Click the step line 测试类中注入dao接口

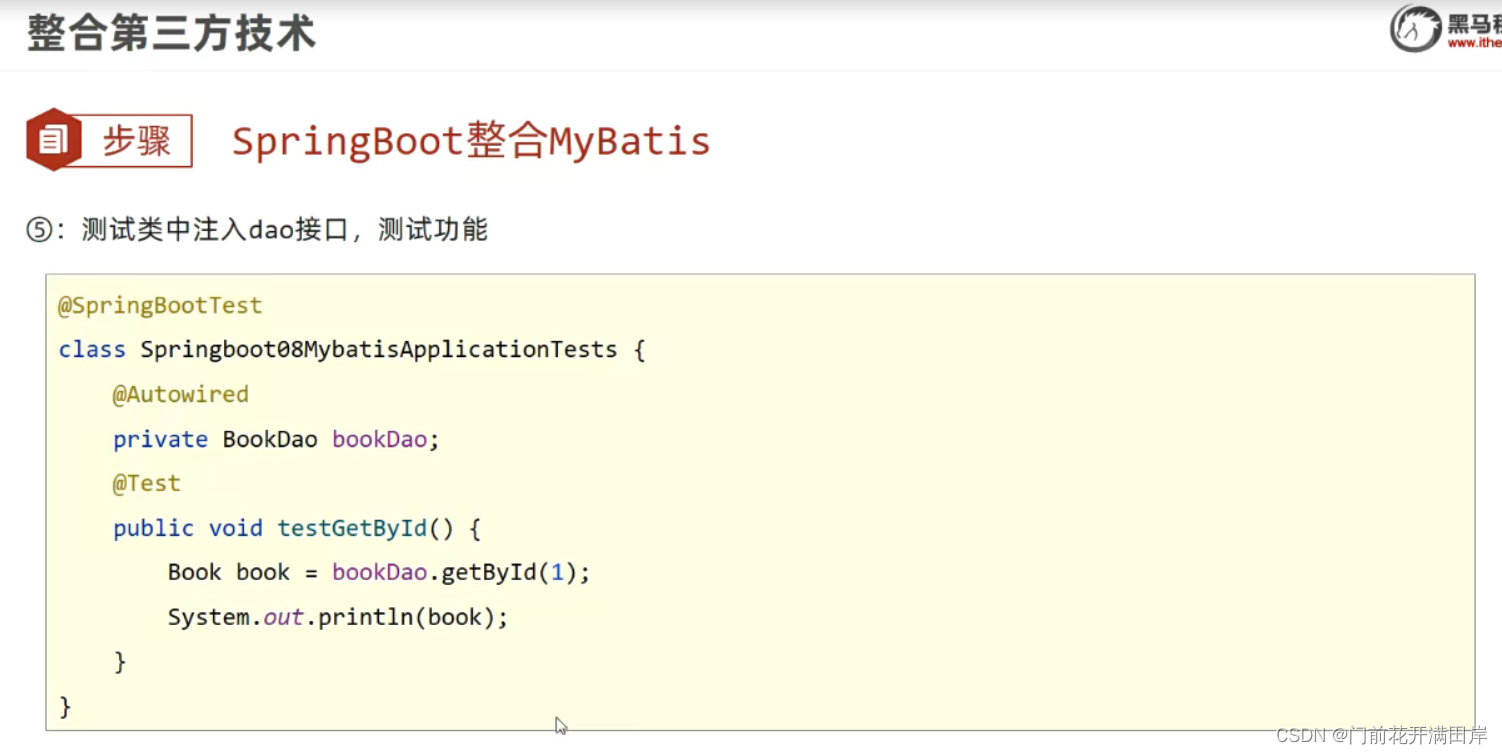257,230
